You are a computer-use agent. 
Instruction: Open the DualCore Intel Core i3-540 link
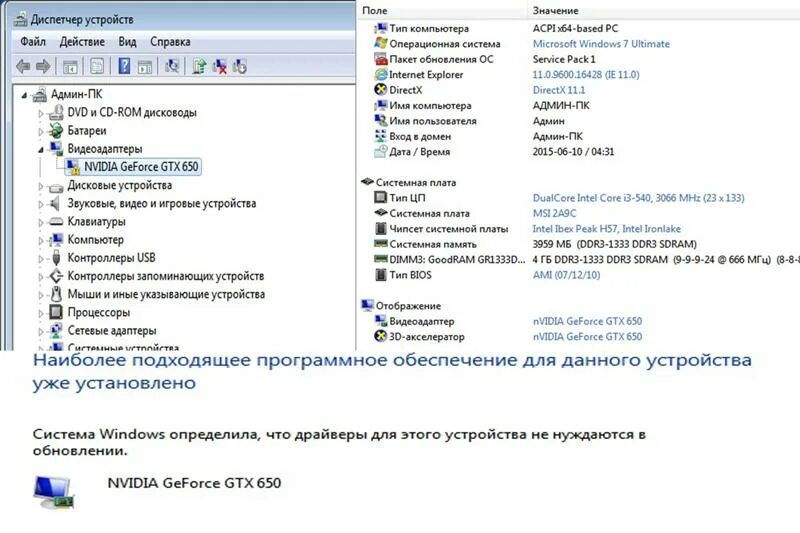(638, 198)
